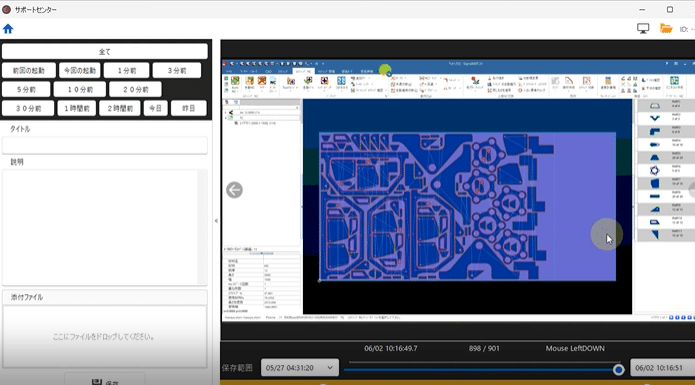Screen dimensions: 695x385
Task: Select the 2時間前 filter
Action: pyautogui.click(x=120, y=109)
